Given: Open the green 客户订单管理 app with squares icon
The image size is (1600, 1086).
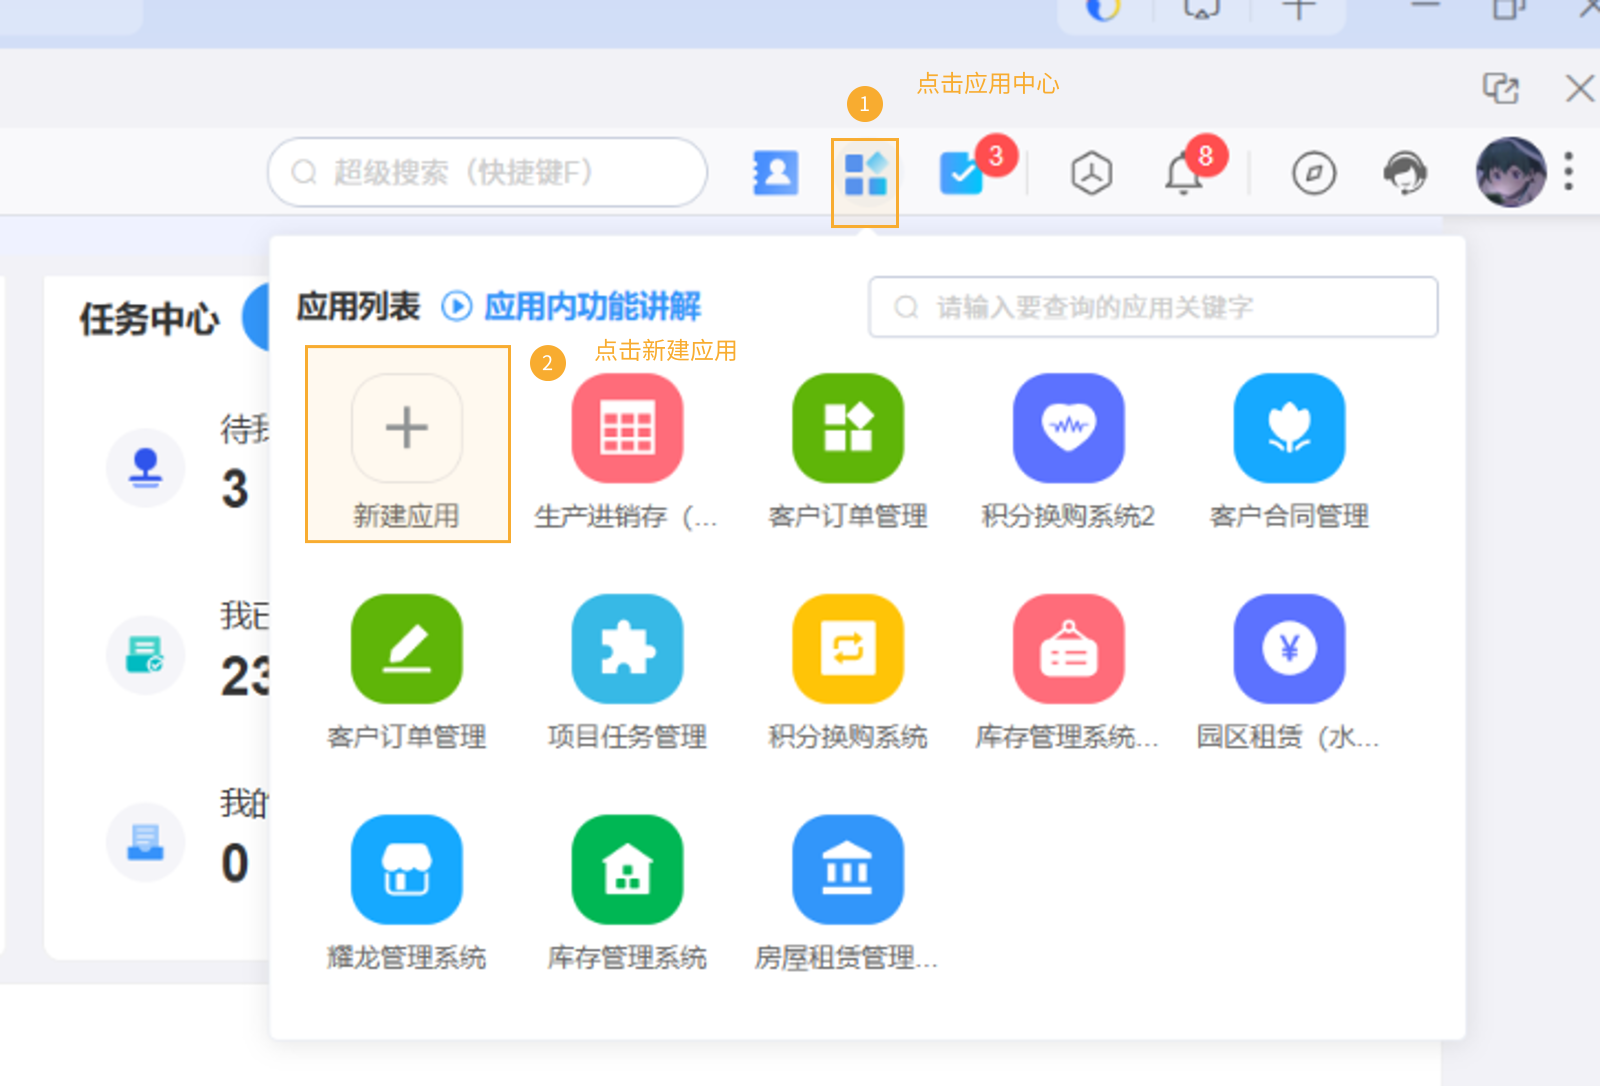Looking at the screenshot, I should click(848, 428).
